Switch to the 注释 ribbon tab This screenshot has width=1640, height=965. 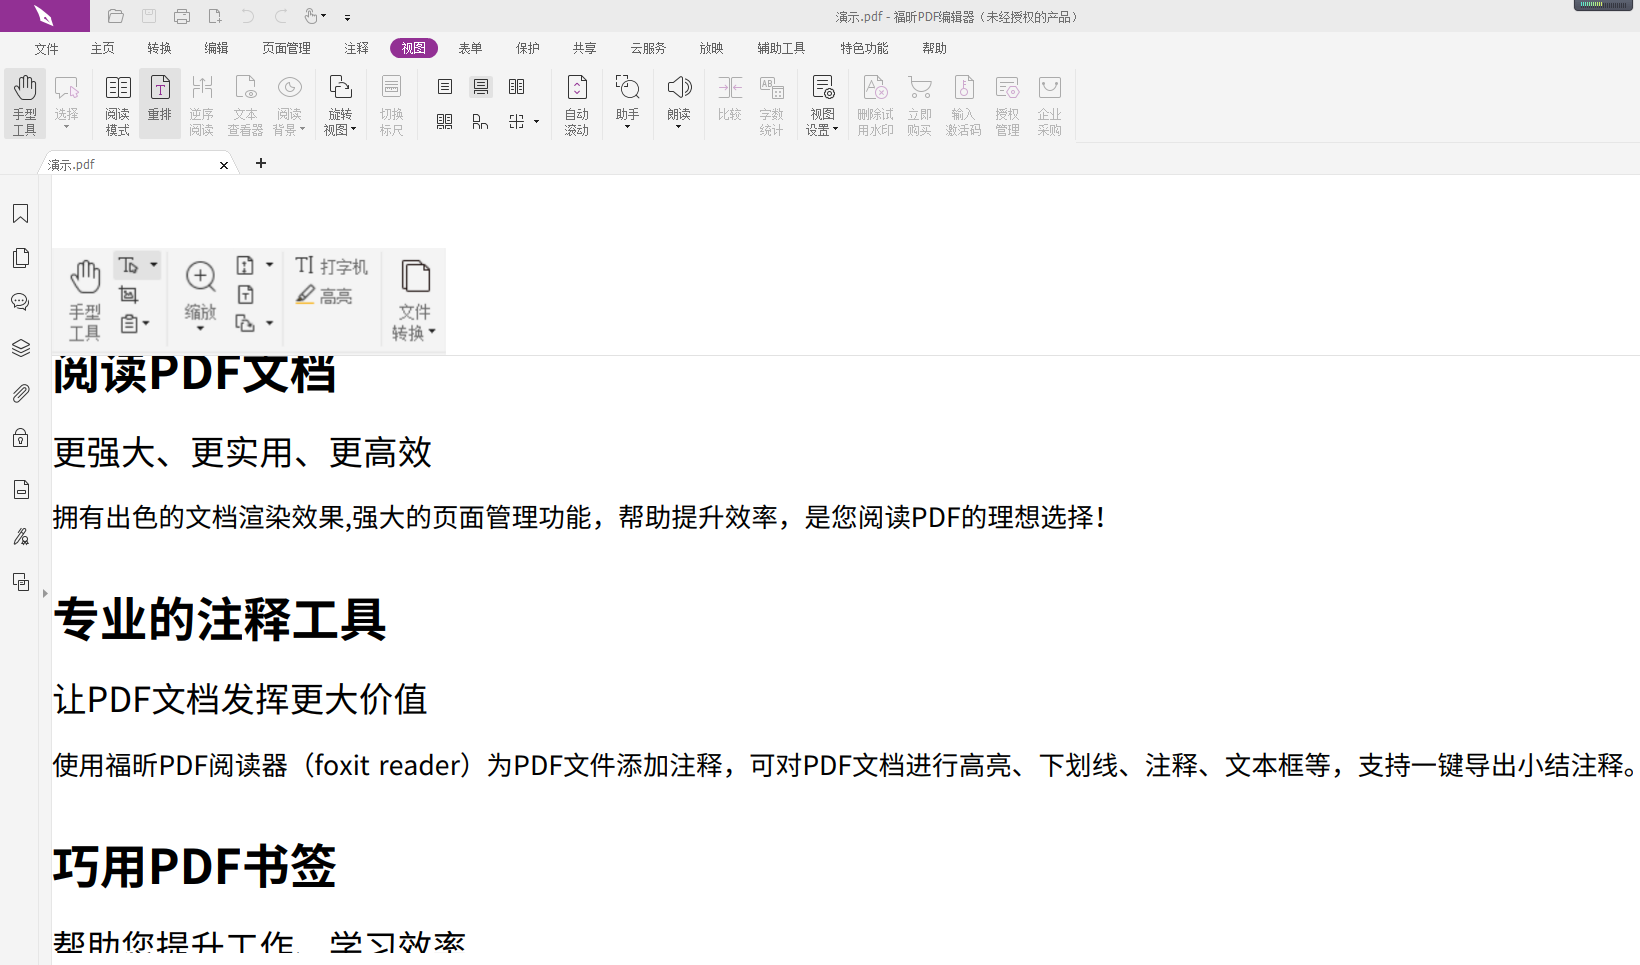point(356,47)
